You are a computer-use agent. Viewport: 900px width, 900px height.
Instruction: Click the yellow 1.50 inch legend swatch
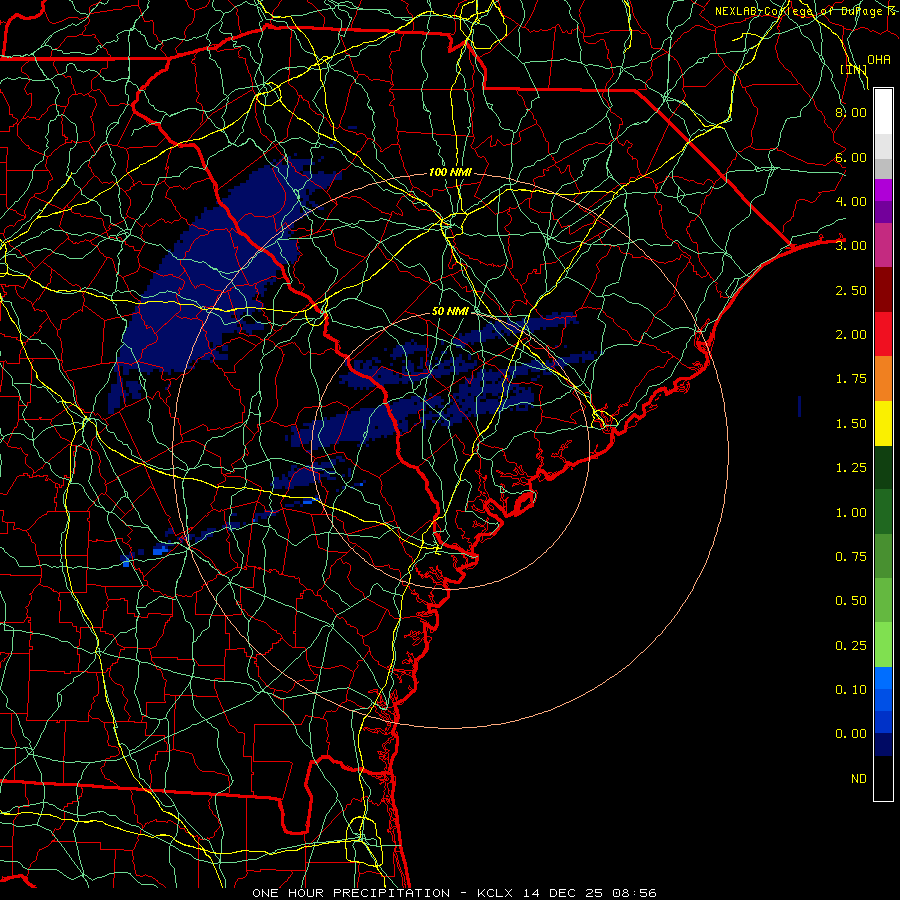[883, 424]
